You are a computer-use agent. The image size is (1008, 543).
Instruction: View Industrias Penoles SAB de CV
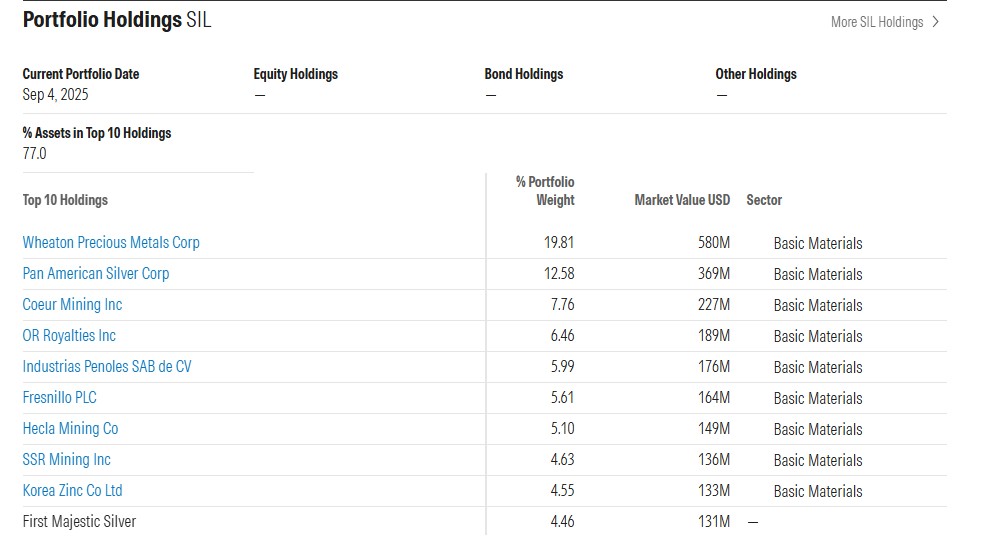(107, 366)
